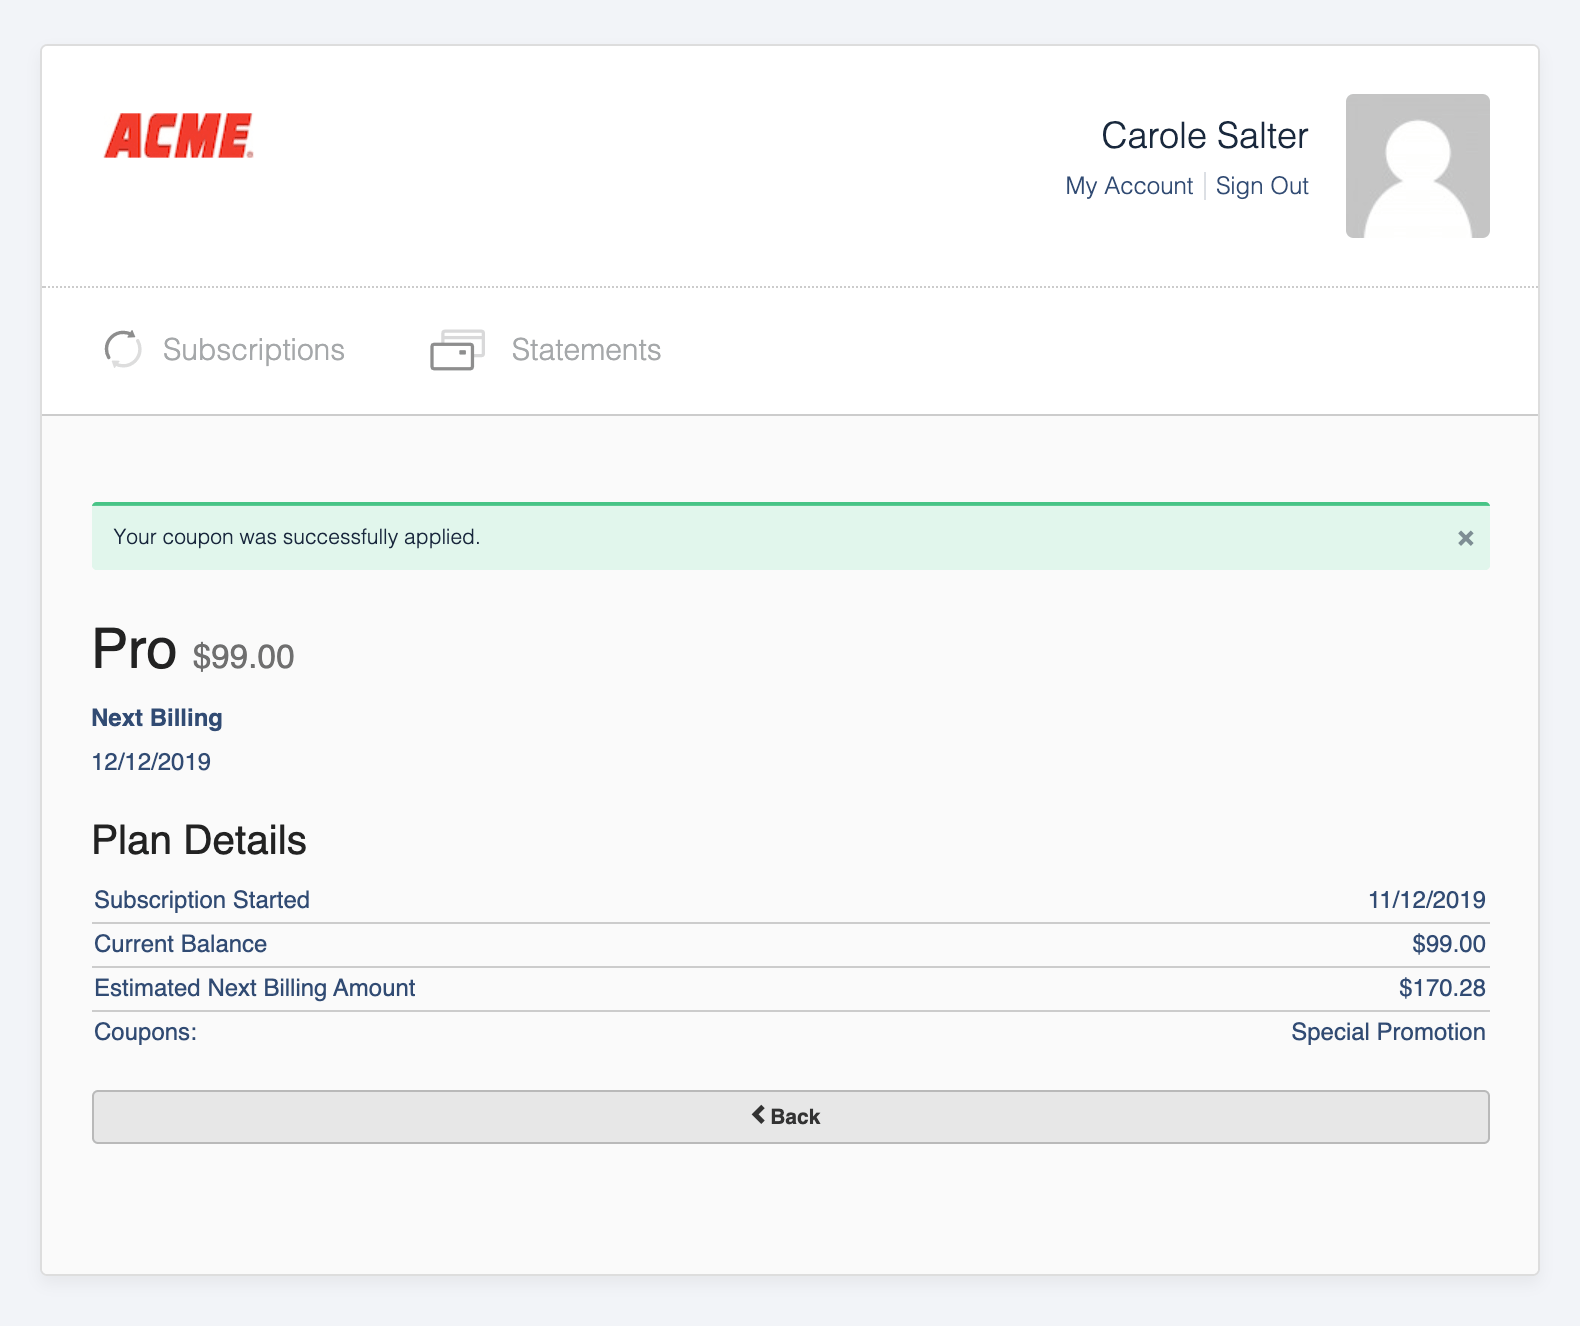Viewport: 1580px width, 1326px height.
Task: Click the circular arrows Subscriptions icon
Action: click(123, 349)
